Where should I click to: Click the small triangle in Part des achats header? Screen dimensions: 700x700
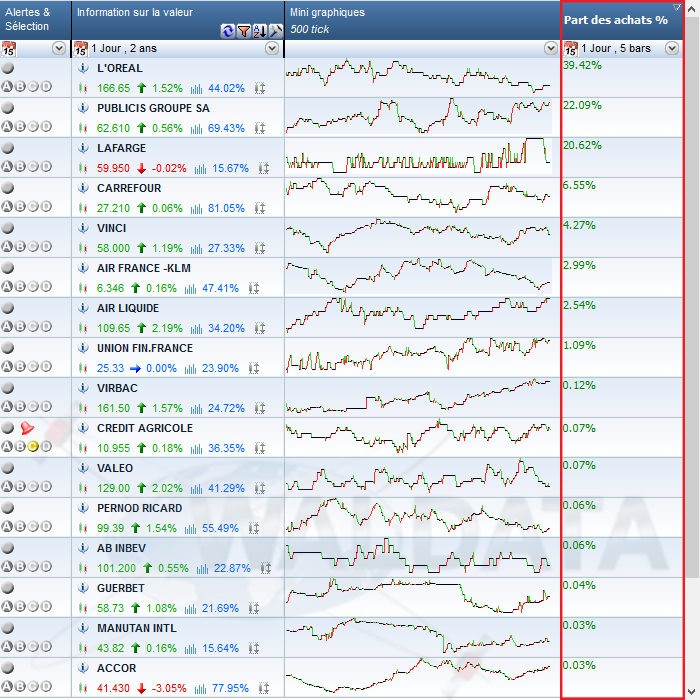(x=677, y=7)
